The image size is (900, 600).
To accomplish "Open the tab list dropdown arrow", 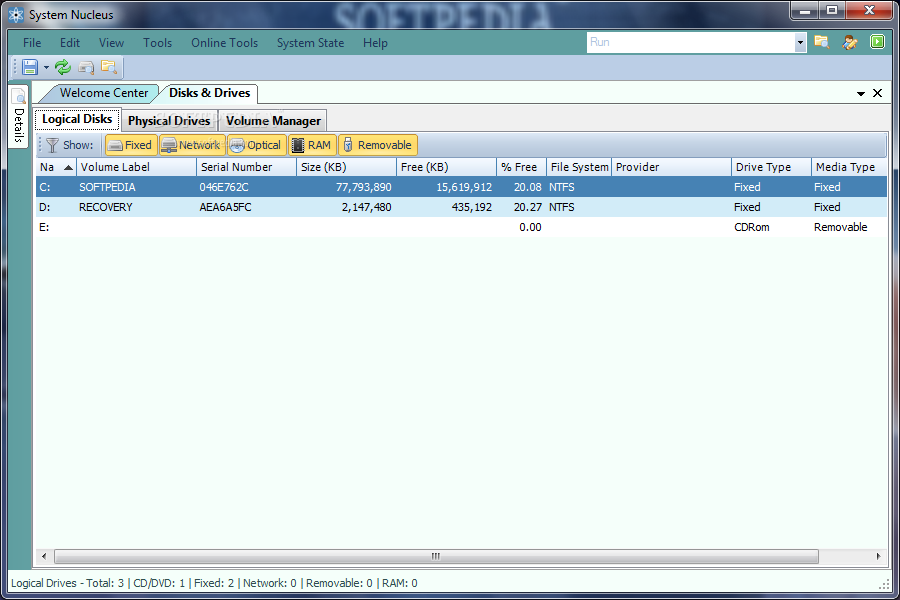I will pos(861,94).
